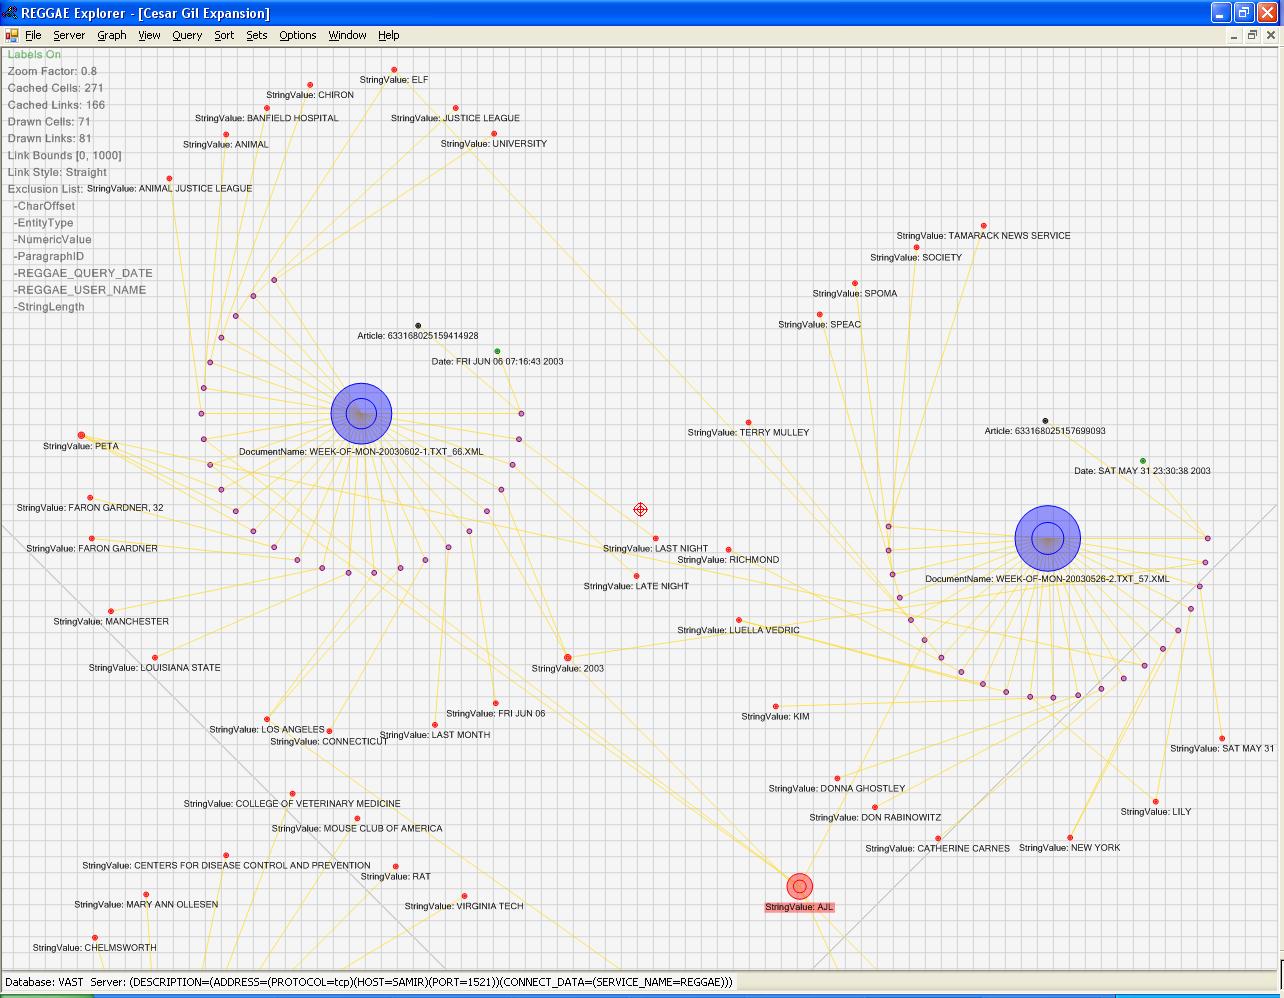The width and height of the screenshot is (1284, 998).
Task: Click the red 2003 StringValue node
Action: [x=568, y=658]
